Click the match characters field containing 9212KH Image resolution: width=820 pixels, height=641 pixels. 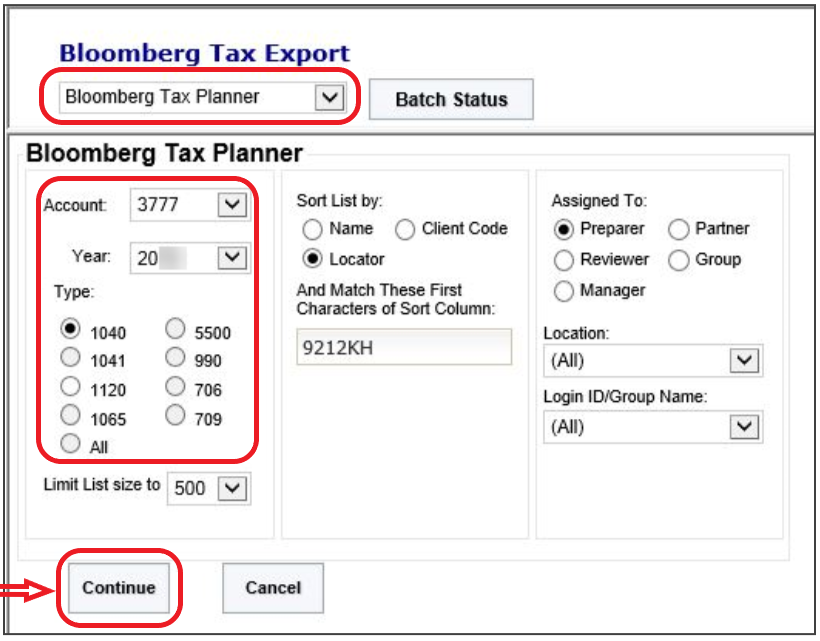pyautogui.click(x=404, y=347)
